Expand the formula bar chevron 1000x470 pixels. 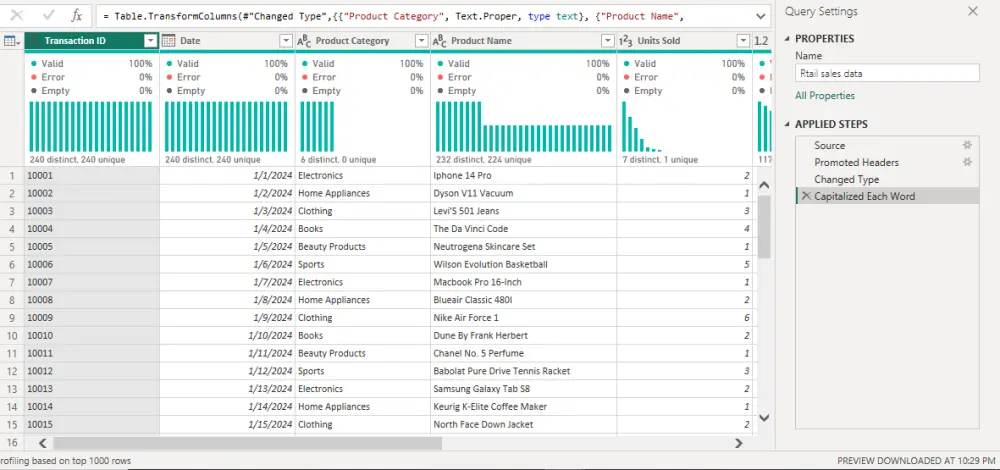point(760,15)
